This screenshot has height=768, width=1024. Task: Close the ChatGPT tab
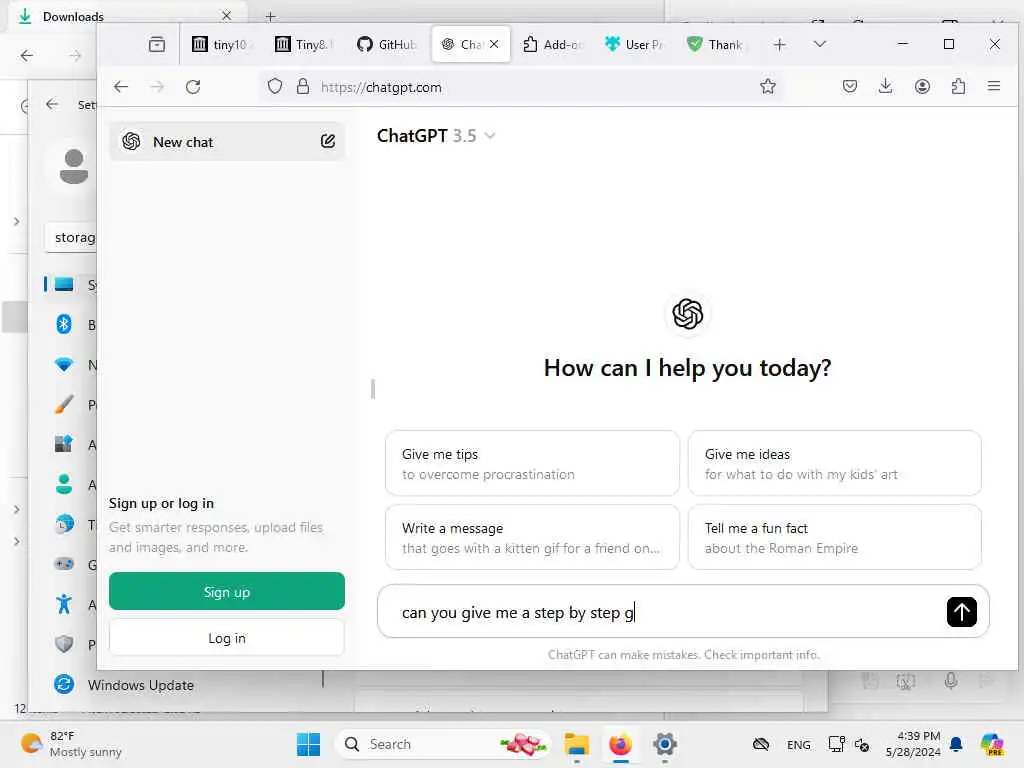(494, 44)
